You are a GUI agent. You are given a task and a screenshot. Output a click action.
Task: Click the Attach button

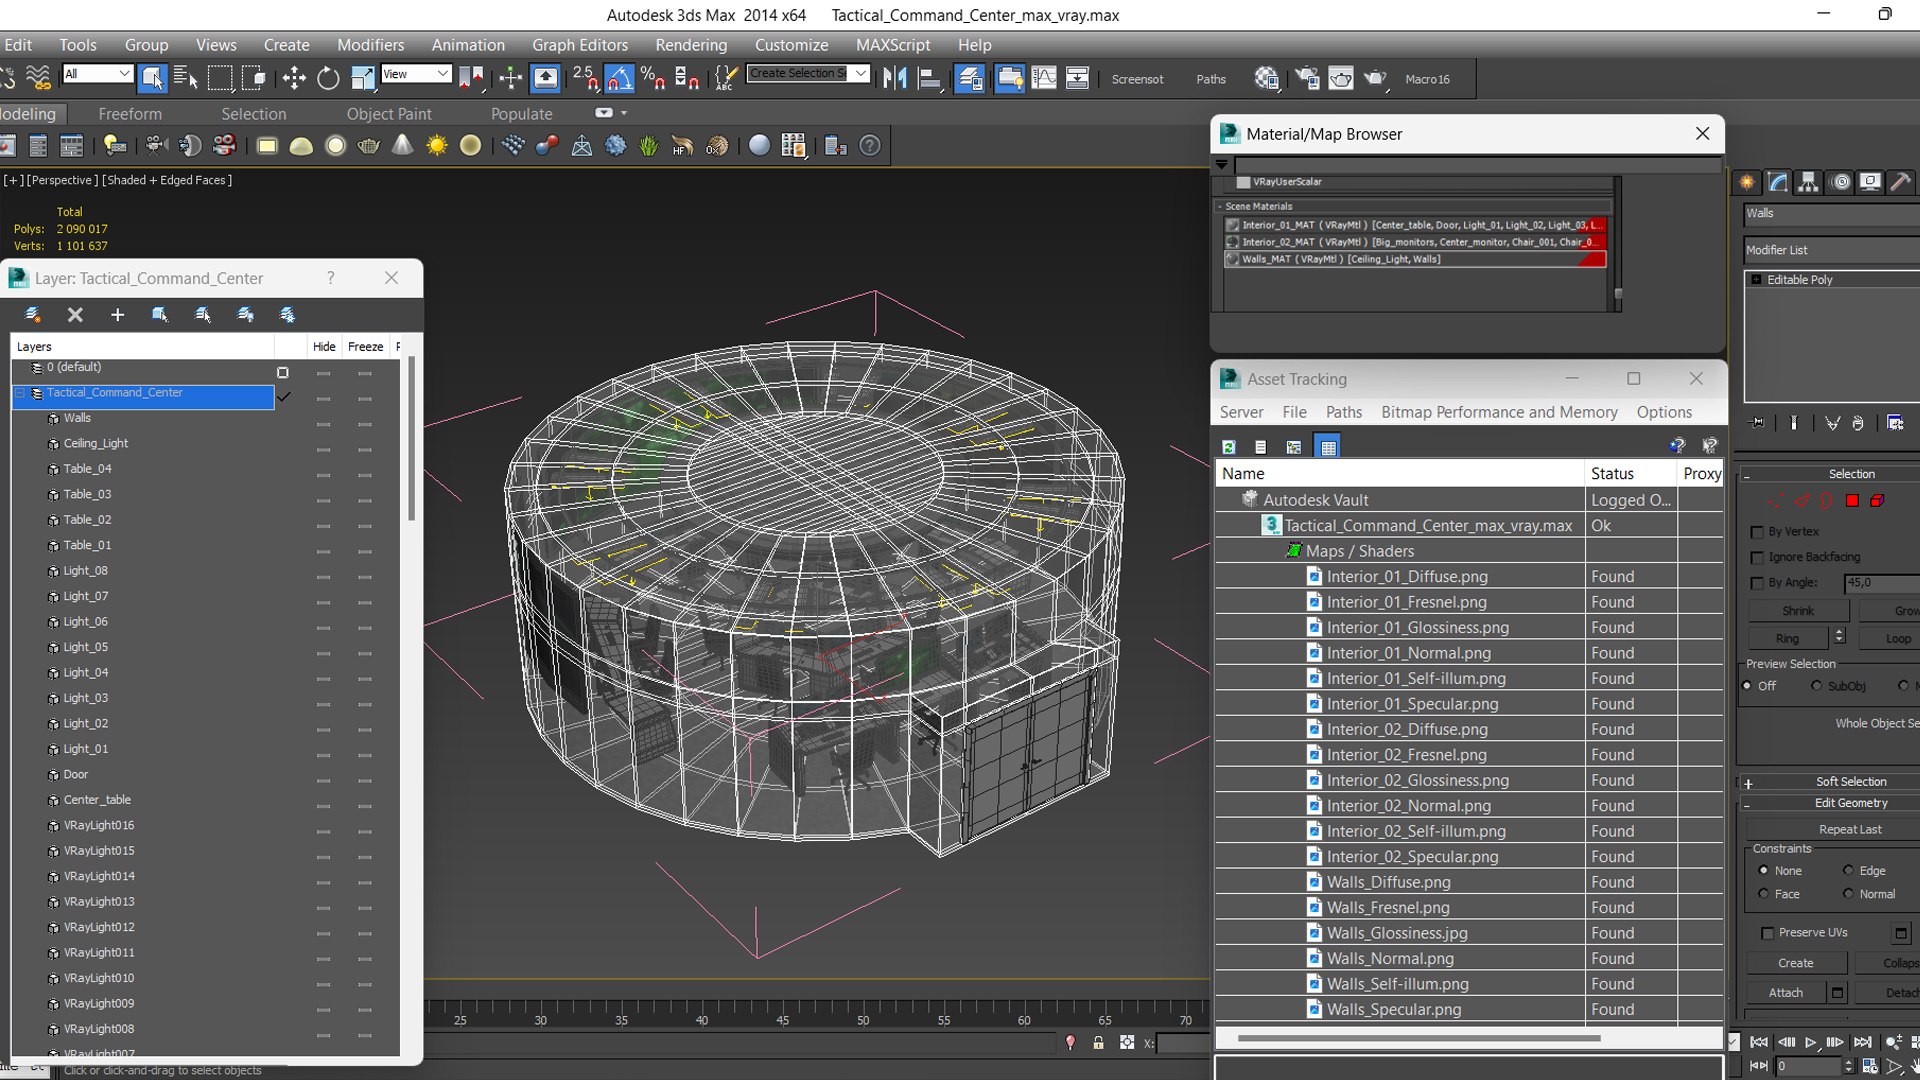click(x=1786, y=992)
